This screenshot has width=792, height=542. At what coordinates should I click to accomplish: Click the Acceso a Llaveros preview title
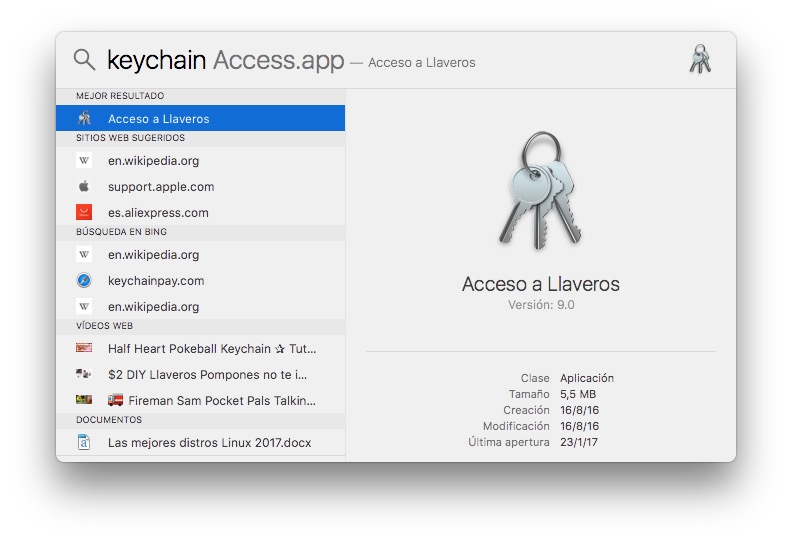click(540, 284)
